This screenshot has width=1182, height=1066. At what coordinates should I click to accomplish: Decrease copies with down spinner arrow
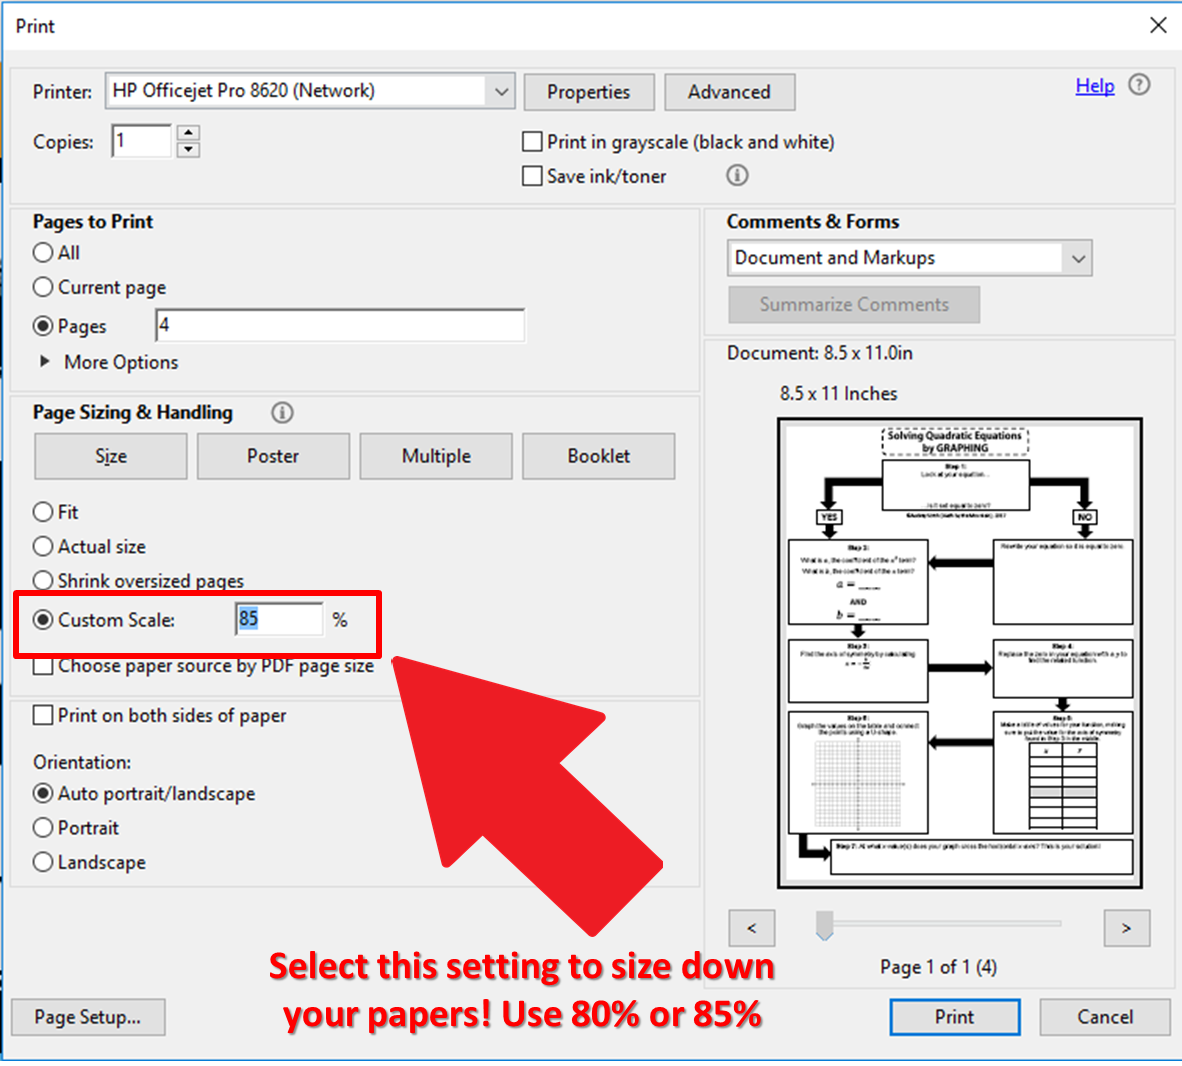coord(188,150)
